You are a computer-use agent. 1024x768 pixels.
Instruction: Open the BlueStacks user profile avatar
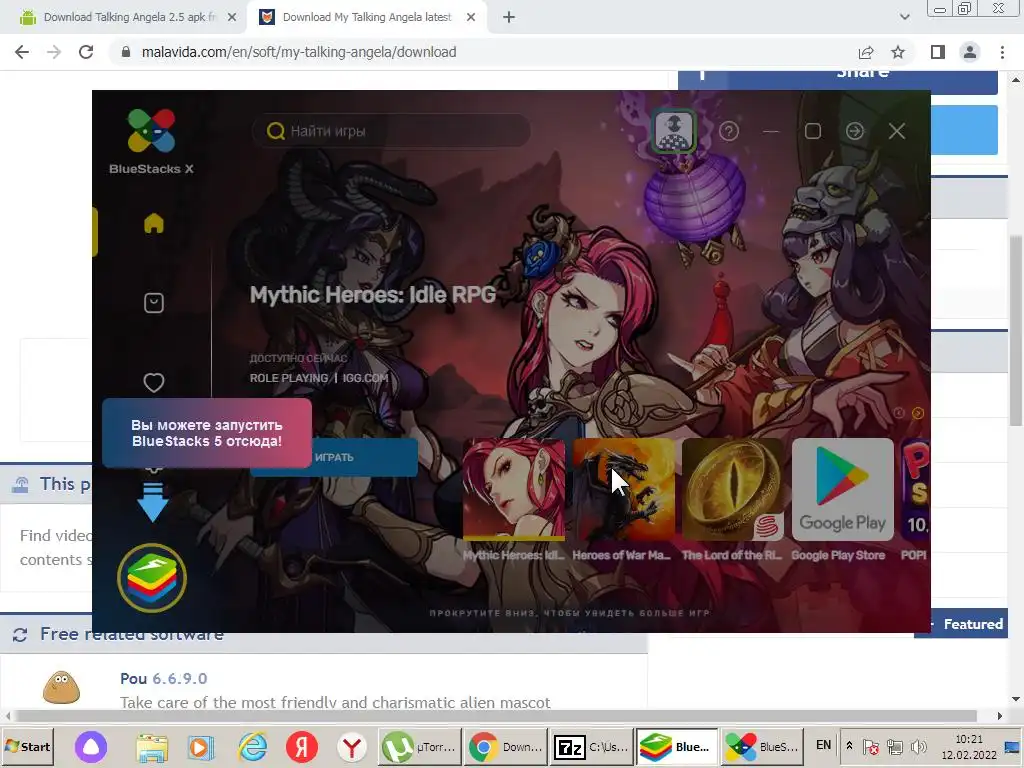point(673,131)
